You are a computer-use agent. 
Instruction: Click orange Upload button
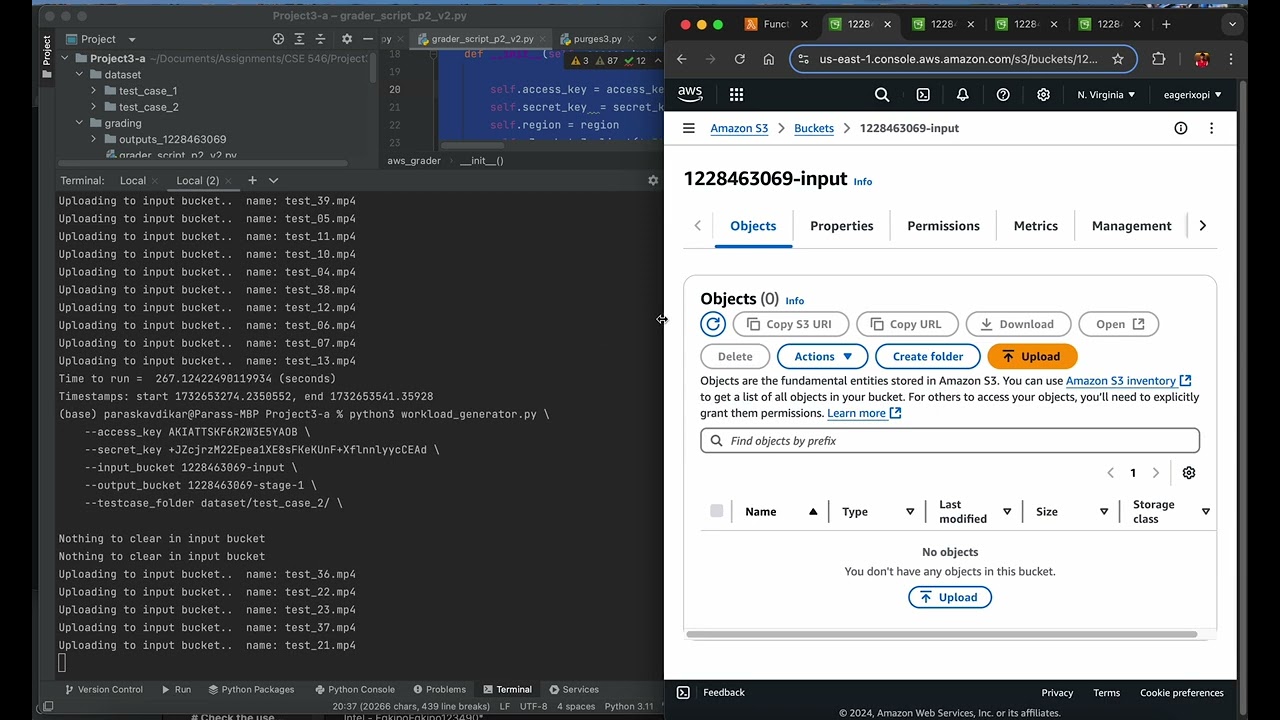[1032, 356]
